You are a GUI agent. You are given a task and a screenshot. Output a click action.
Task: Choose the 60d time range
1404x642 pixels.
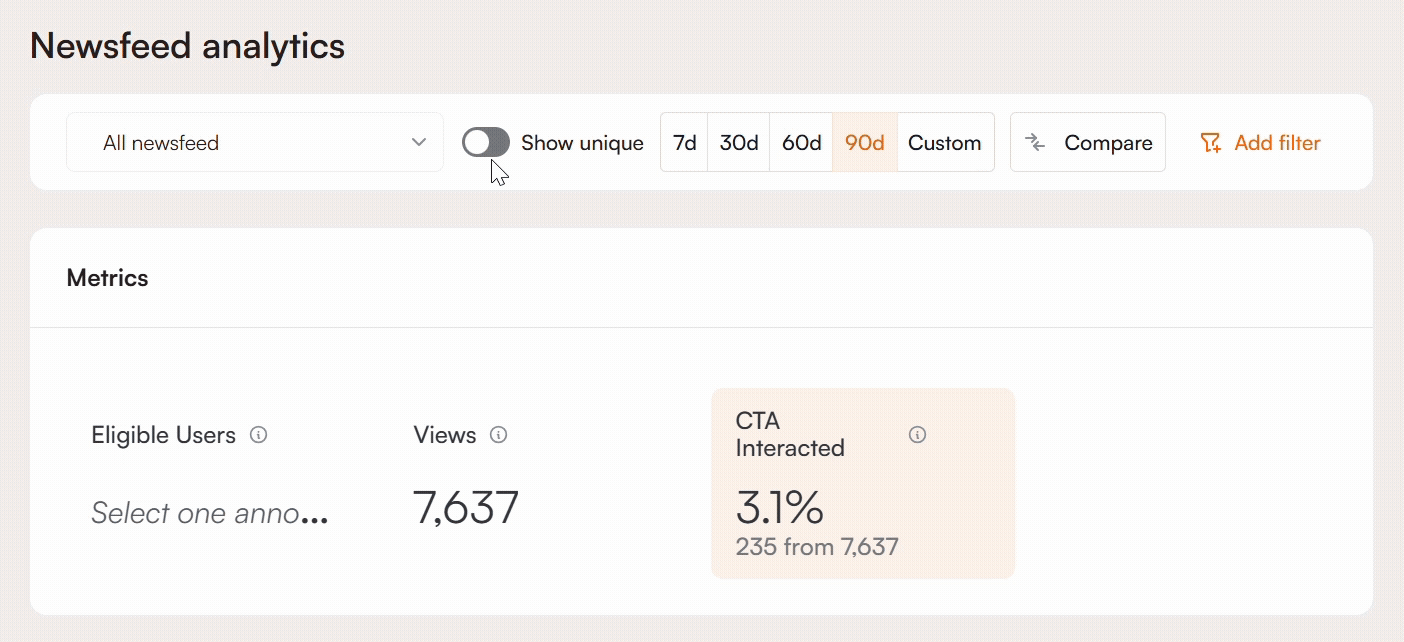coord(801,143)
